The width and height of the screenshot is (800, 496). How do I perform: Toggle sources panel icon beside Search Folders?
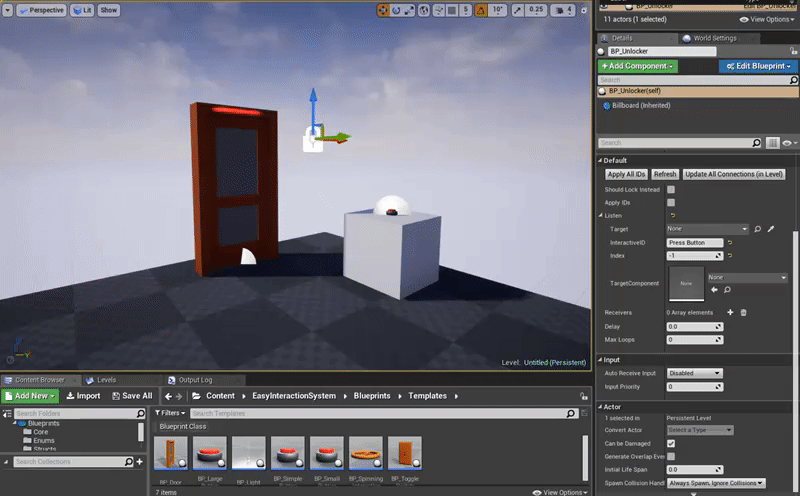pyautogui.click(x=7, y=414)
